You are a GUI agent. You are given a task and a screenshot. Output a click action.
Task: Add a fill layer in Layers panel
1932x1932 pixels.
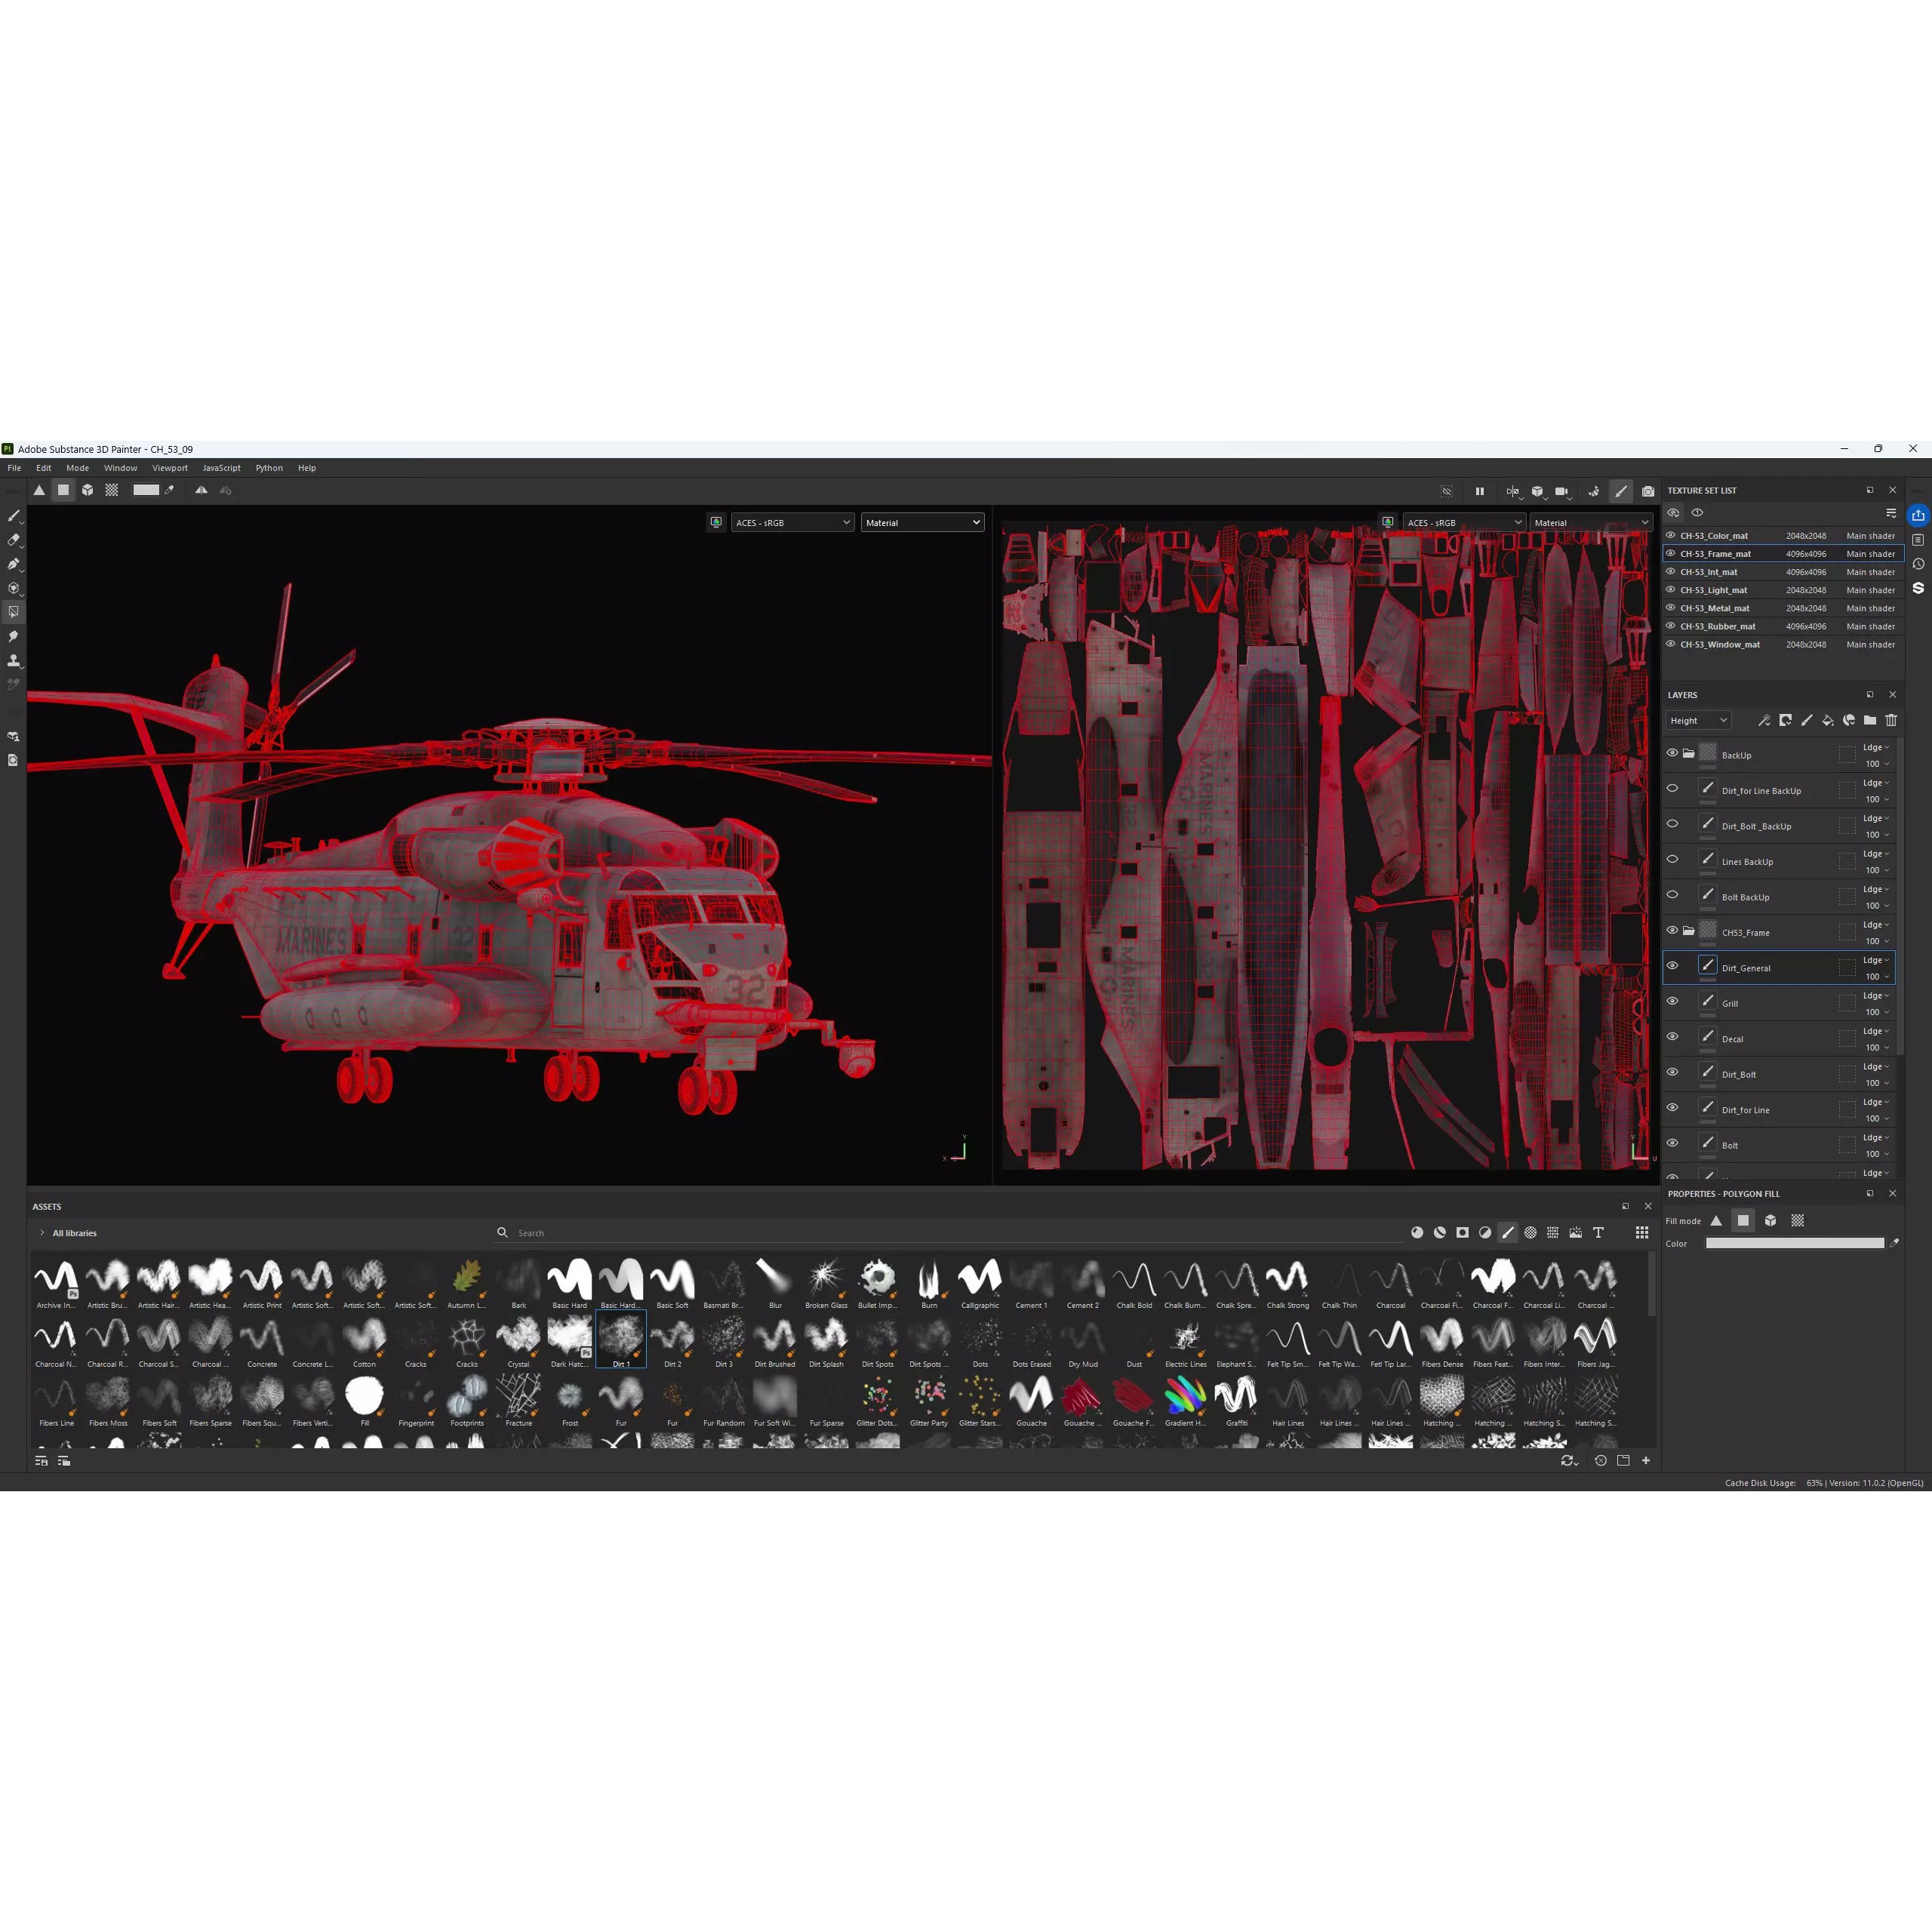(1828, 720)
